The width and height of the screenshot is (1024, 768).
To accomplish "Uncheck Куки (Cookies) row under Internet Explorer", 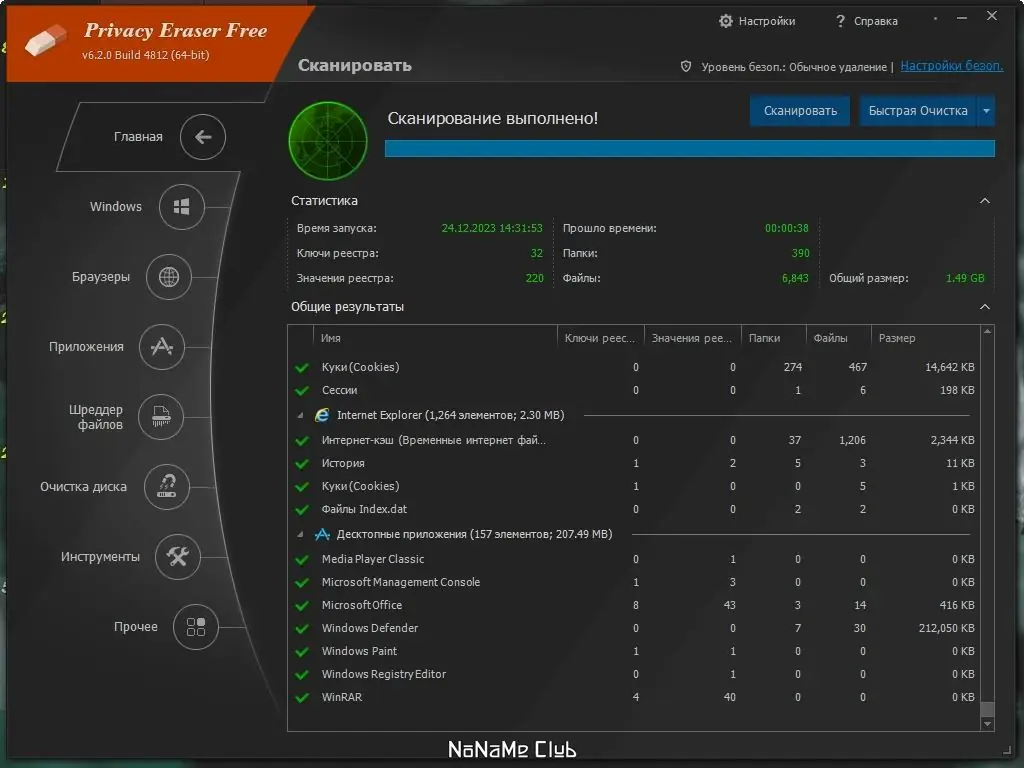I will 302,487.
